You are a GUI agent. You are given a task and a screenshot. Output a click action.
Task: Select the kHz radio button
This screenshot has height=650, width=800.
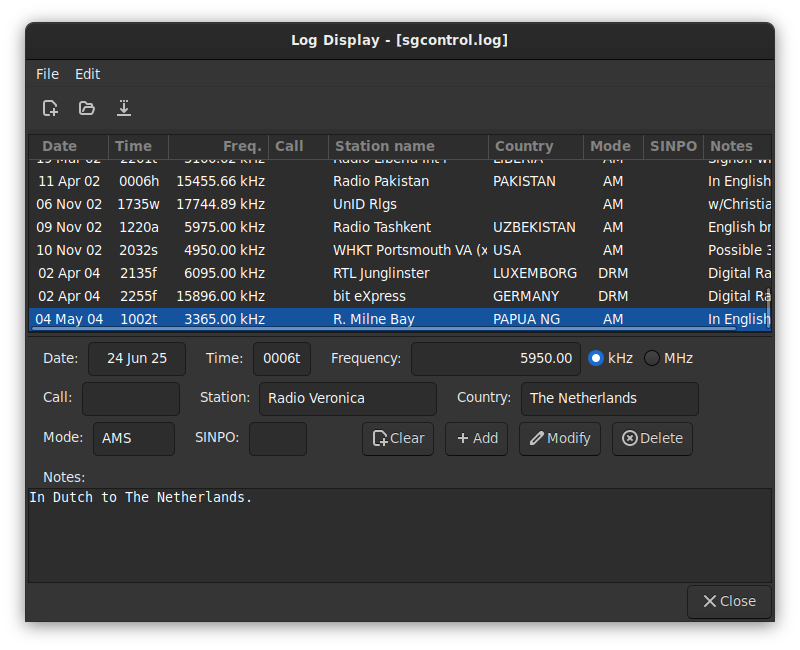click(x=595, y=358)
